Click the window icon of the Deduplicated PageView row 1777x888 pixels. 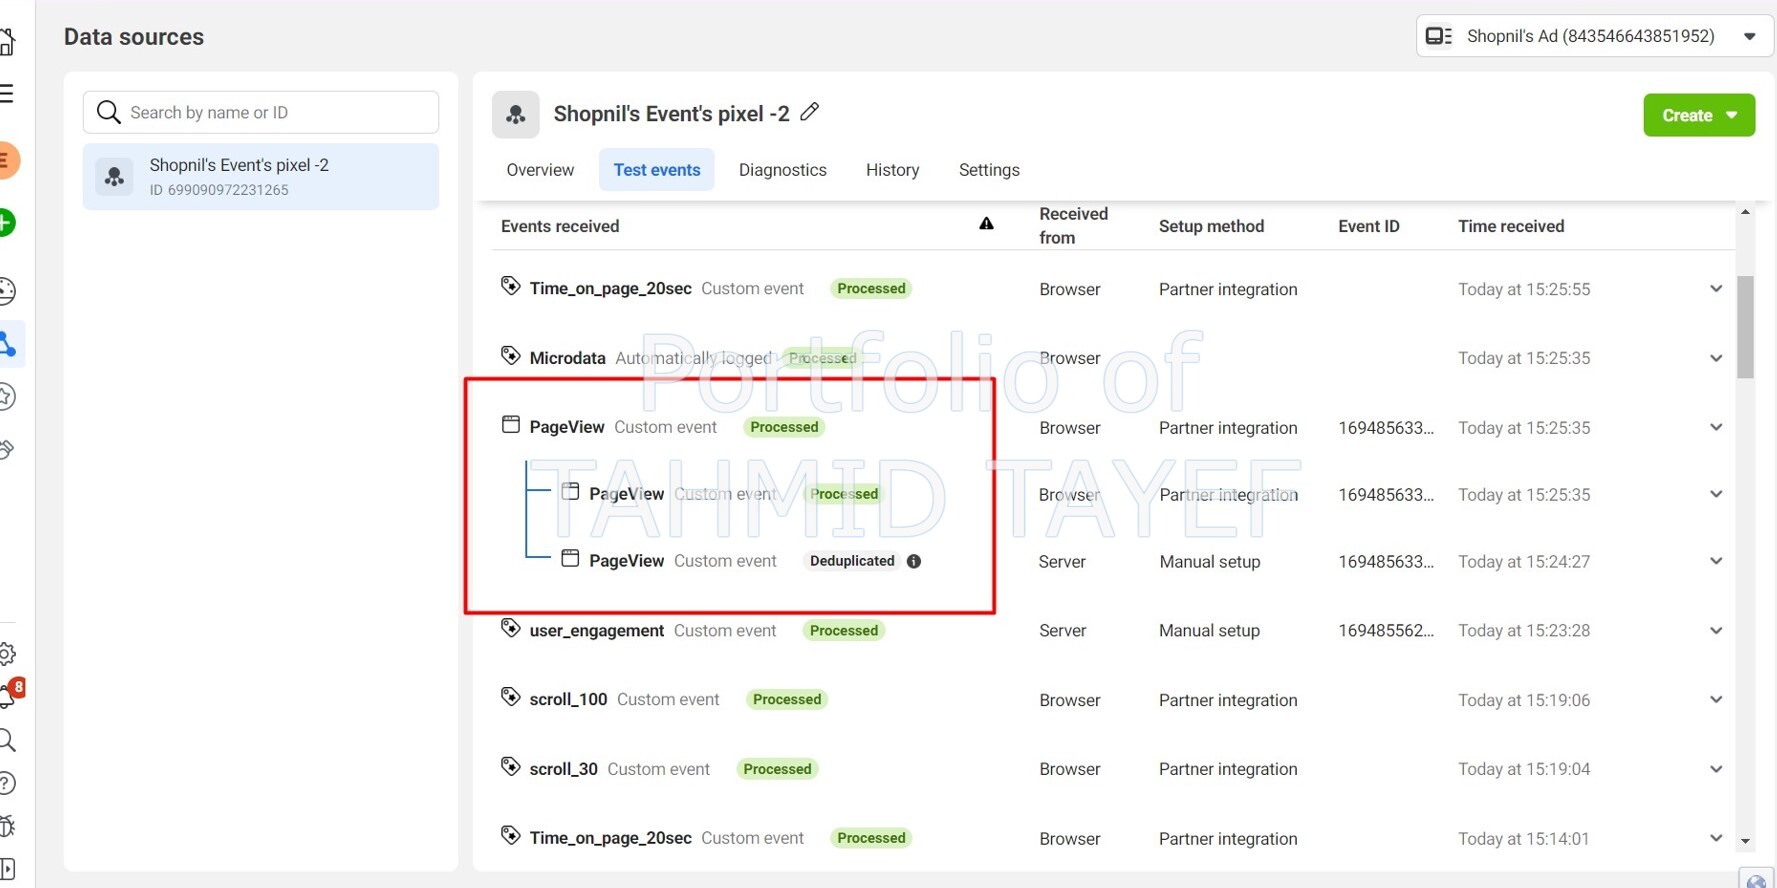[570, 558]
